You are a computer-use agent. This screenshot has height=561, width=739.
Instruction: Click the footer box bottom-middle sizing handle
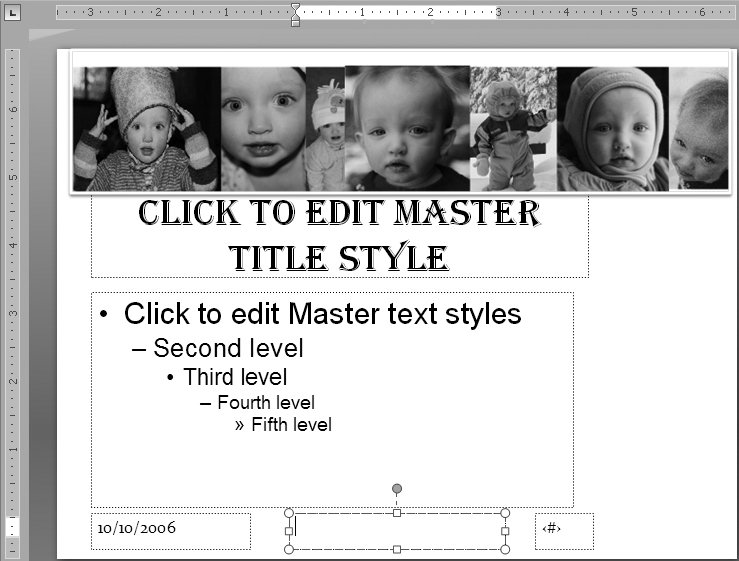(397, 549)
